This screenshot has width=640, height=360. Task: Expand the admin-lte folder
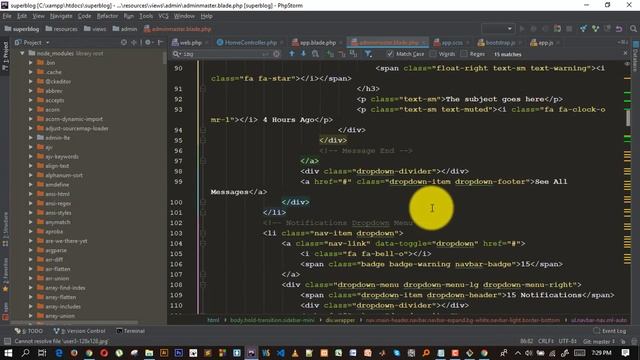pyautogui.click(x=31, y=138)
